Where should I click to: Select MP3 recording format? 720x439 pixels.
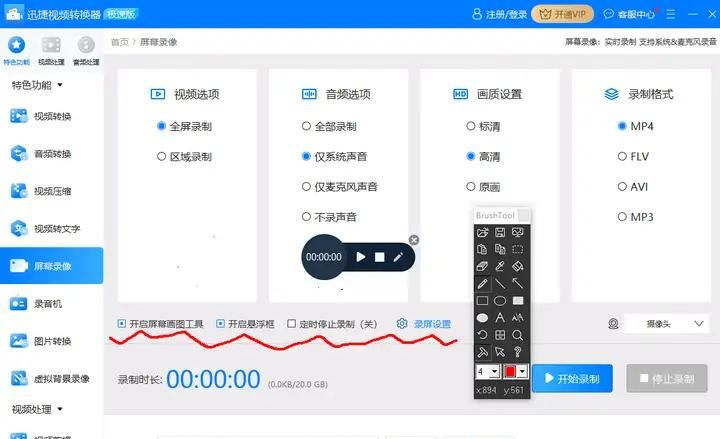pyautogui.click(x=636, y=217)
